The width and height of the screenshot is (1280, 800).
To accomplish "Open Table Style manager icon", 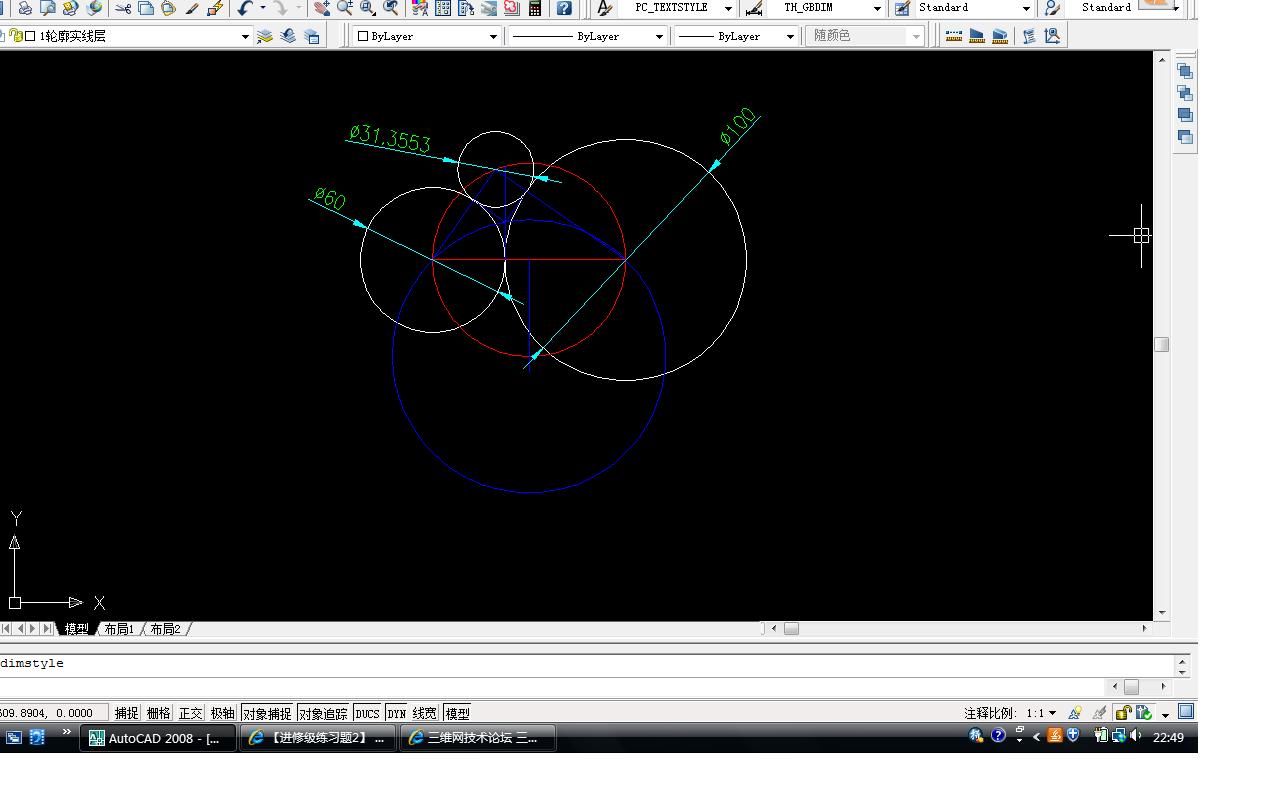I will click(x=902, y=8).
